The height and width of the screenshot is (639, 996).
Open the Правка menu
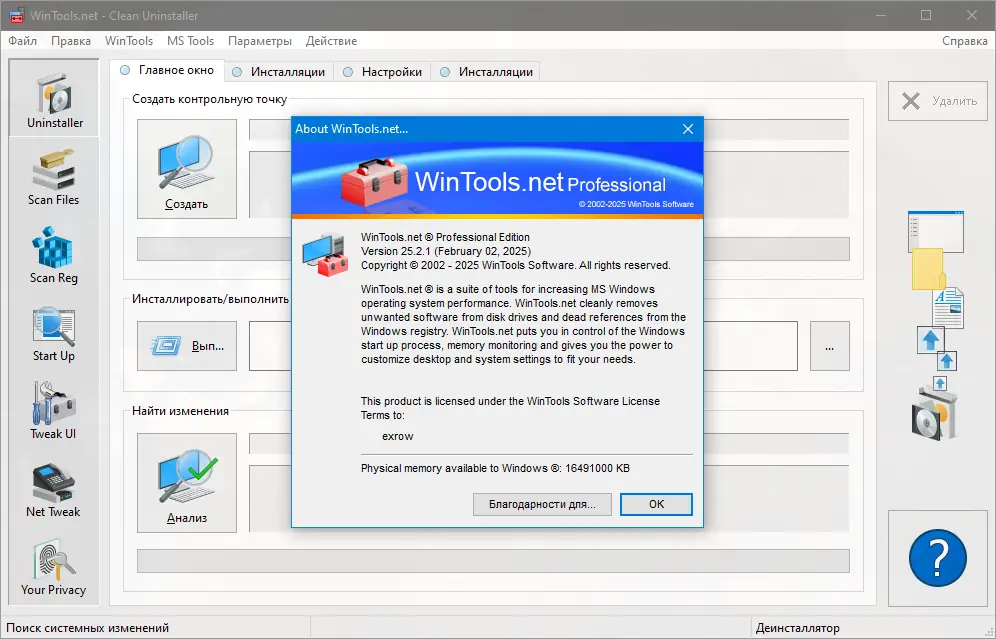point(71,41)
